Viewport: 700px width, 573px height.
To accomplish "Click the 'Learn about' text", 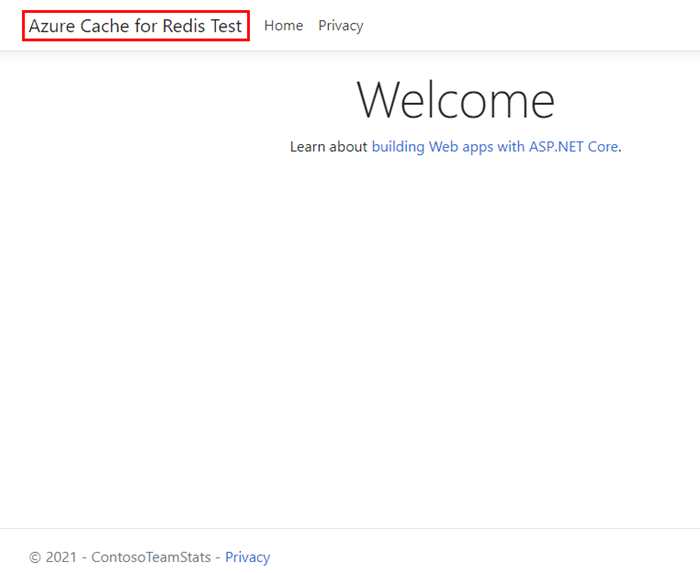I will tap(328, 146).
